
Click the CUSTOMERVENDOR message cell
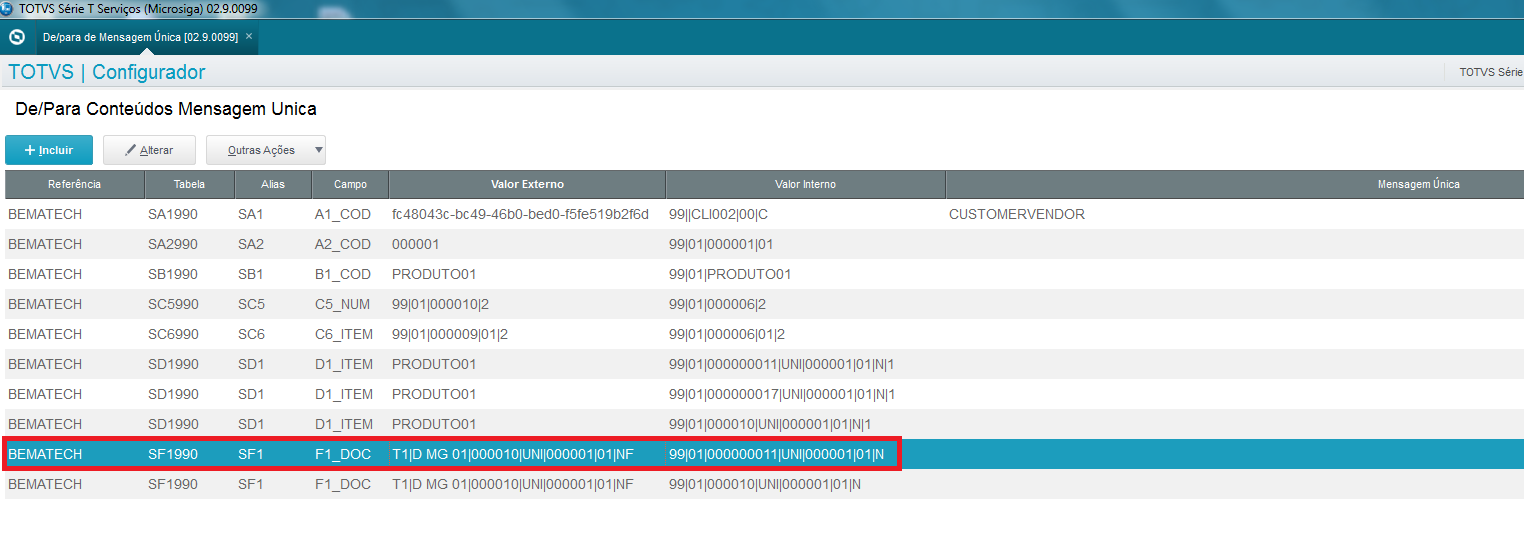point(1017,214)
